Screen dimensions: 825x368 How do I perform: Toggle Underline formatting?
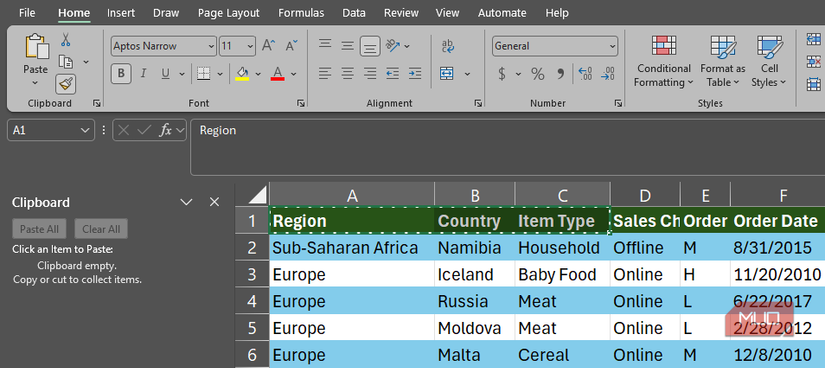pyautogui.click(x=165, y=73)
